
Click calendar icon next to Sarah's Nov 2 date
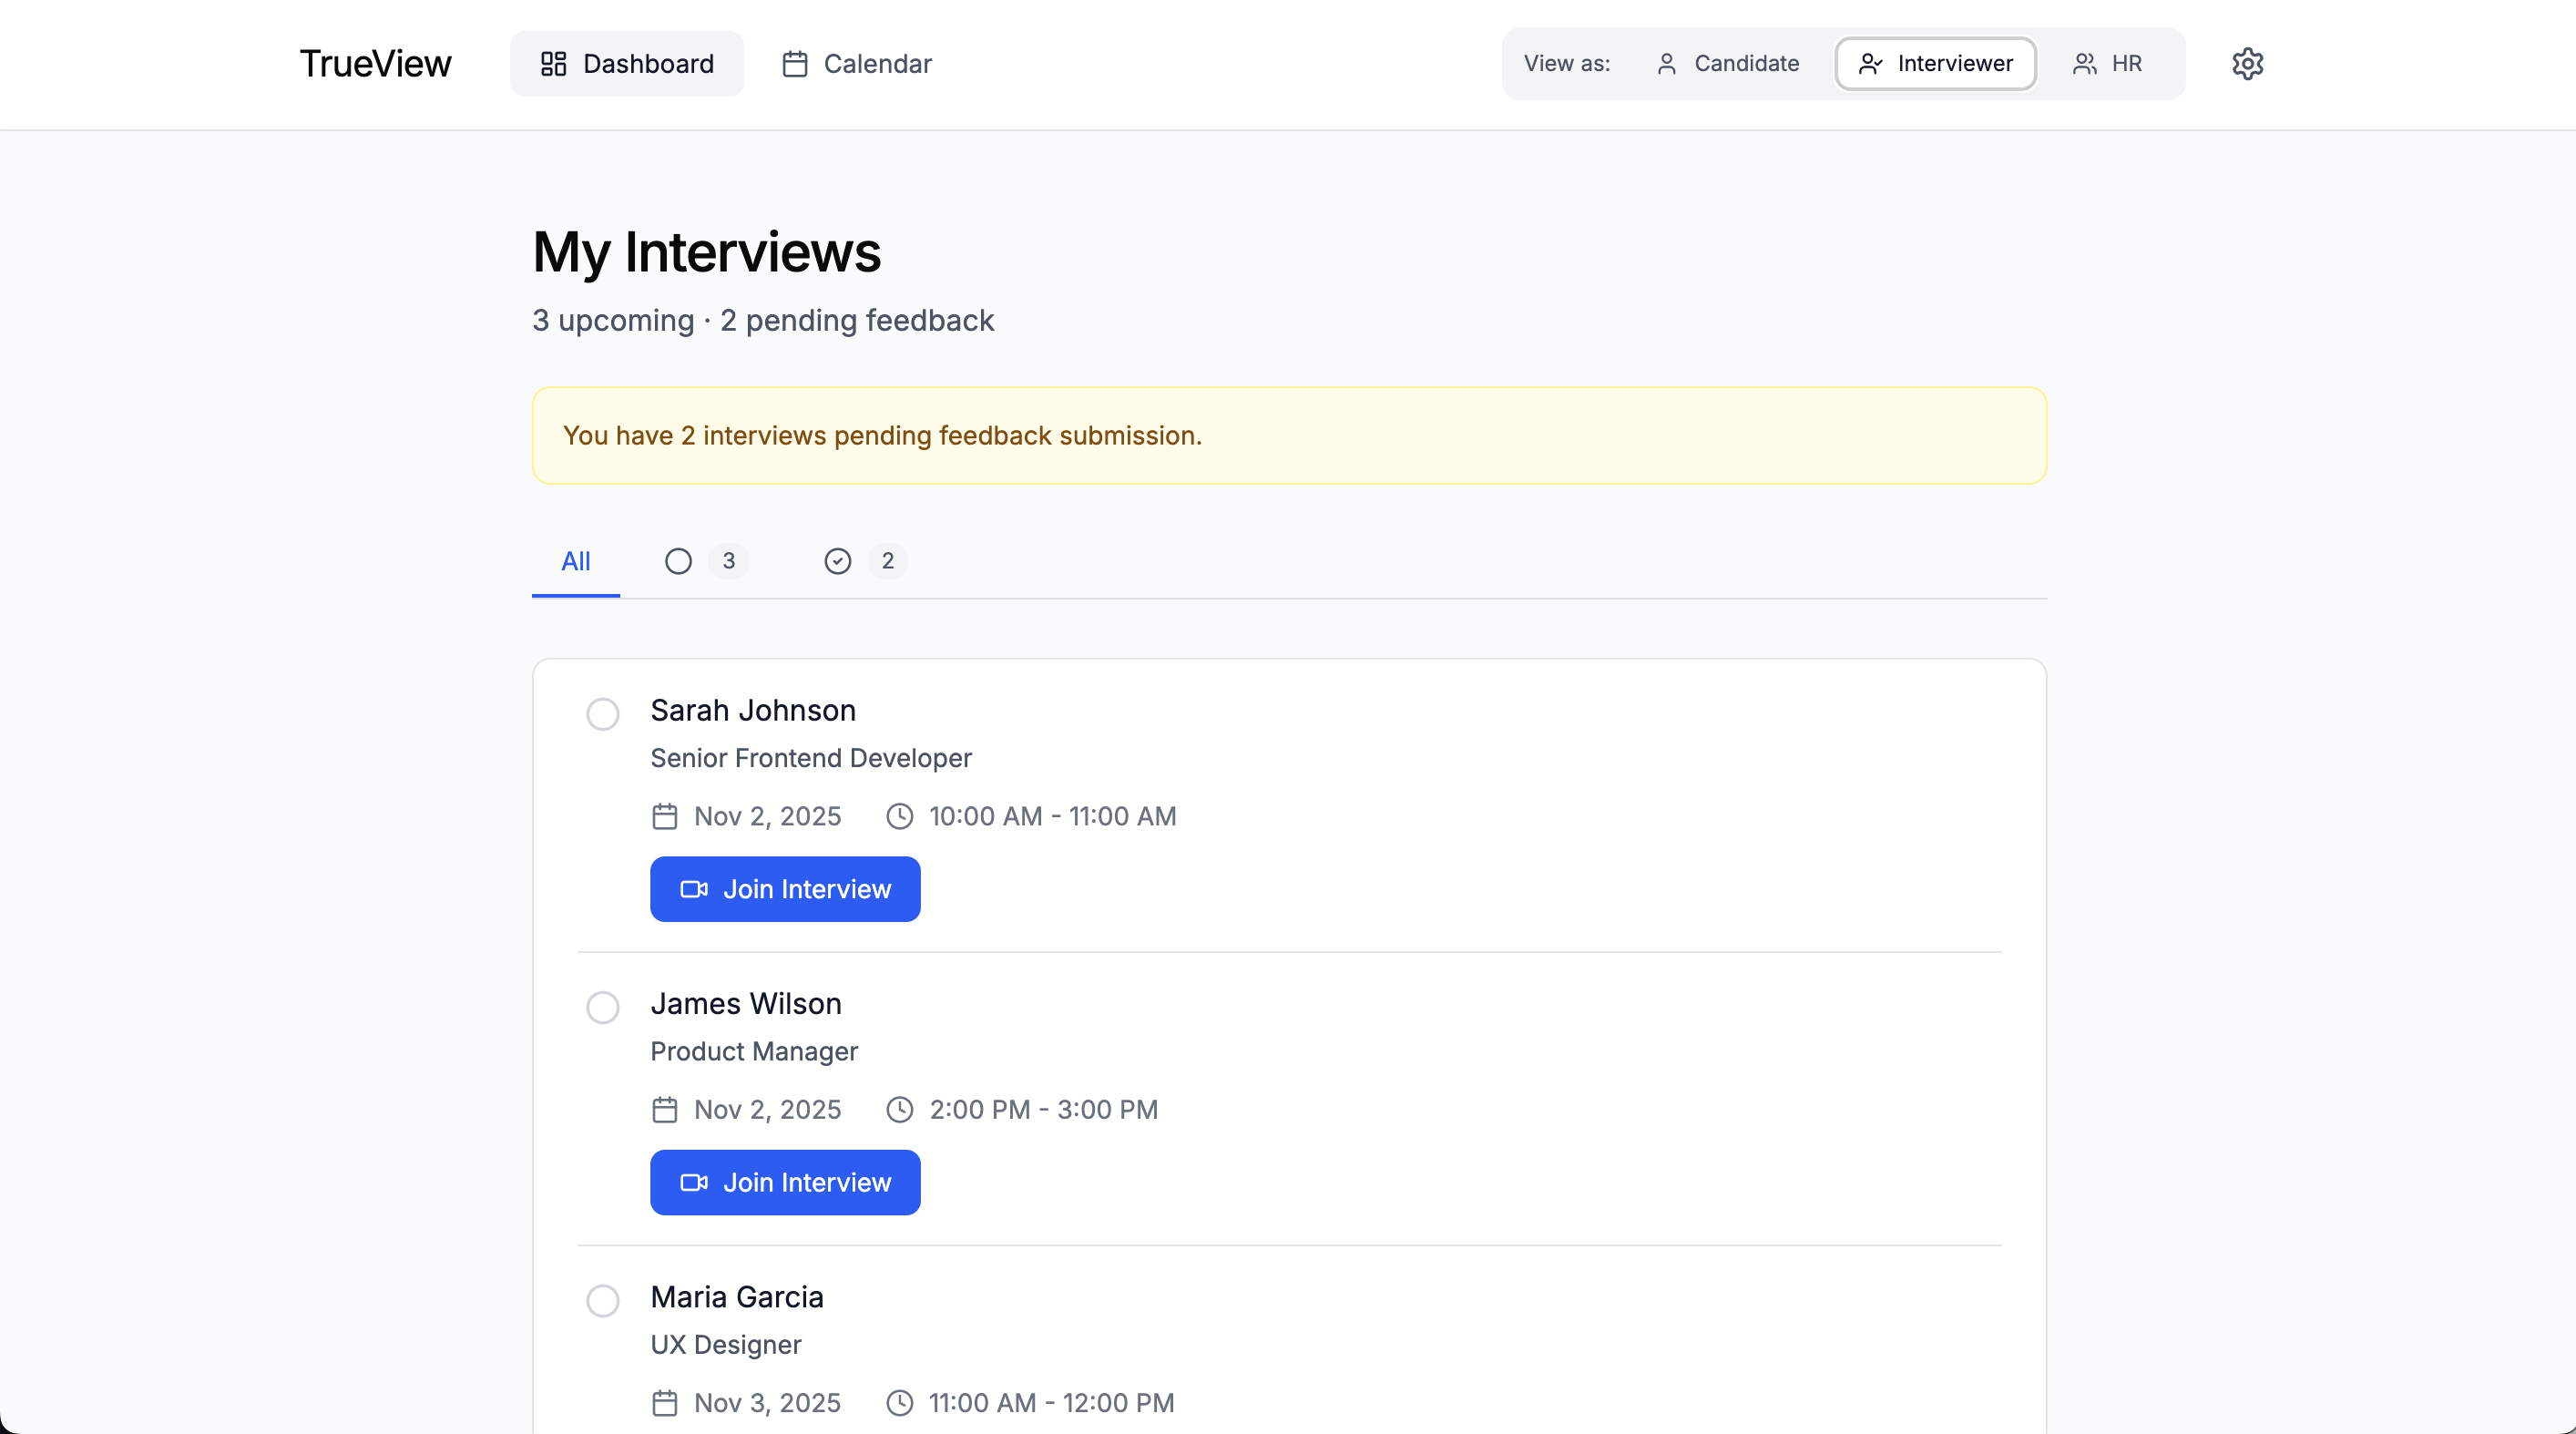664,817
